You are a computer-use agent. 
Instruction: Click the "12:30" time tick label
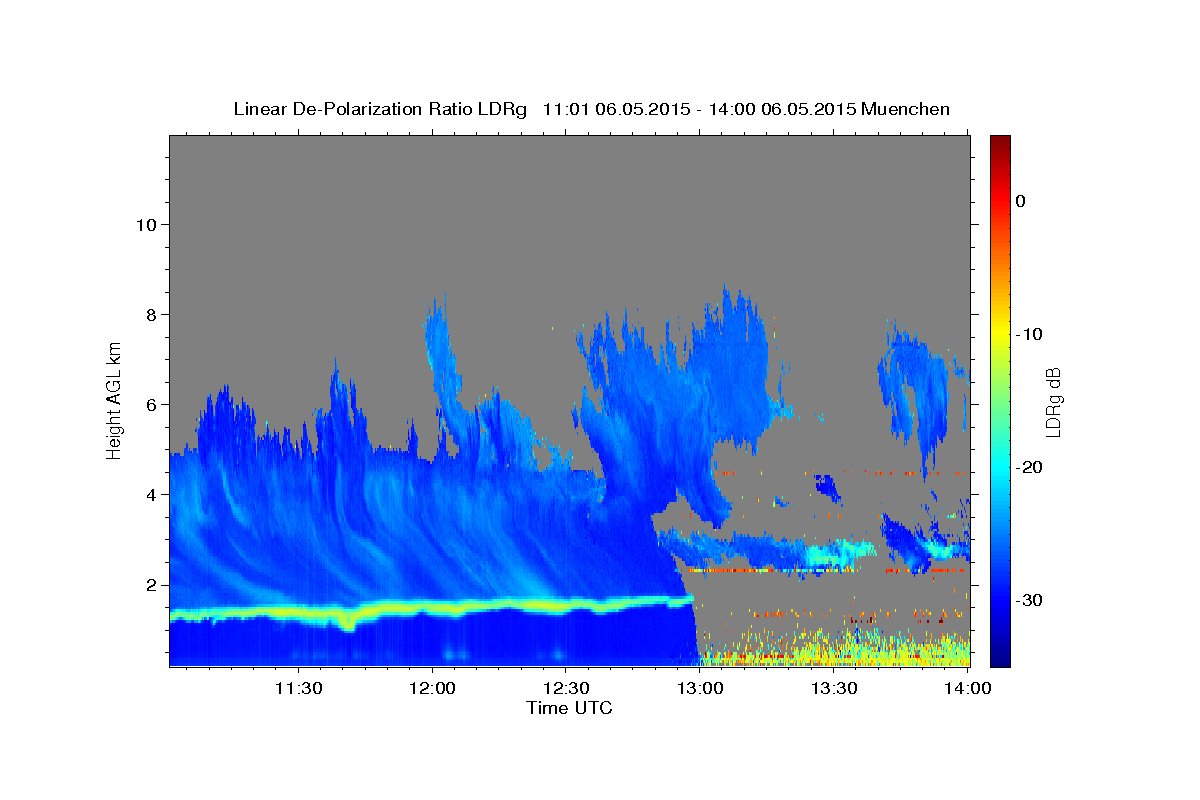pos(566,688)
